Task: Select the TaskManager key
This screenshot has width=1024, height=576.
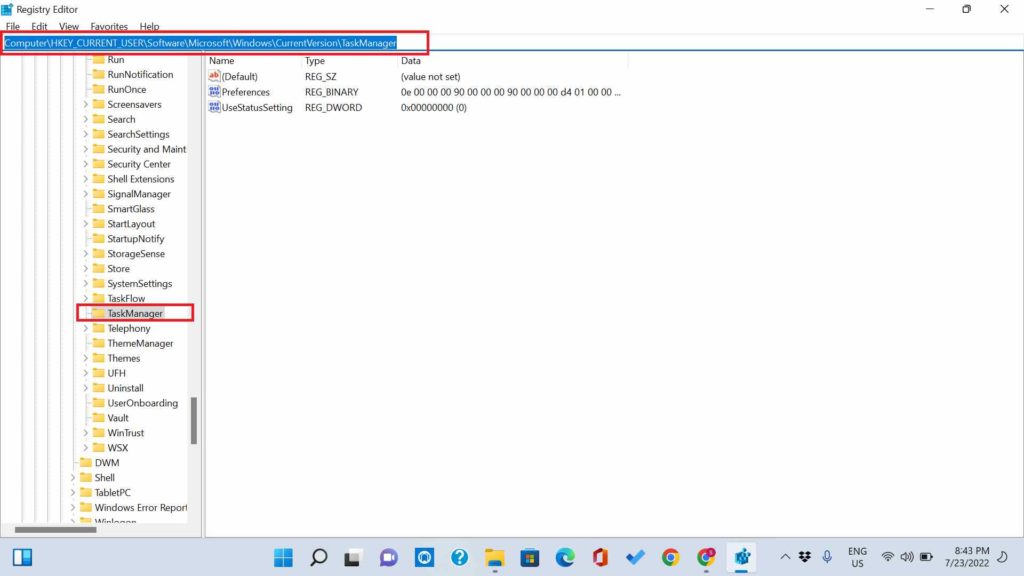Action: click(135, 313)
